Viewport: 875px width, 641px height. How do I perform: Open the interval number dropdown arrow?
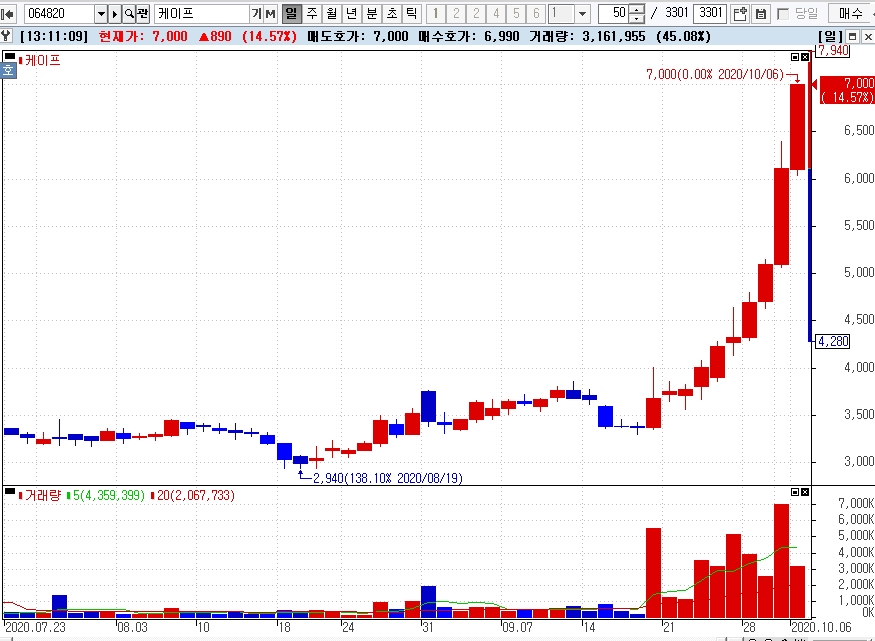(582, 13)
